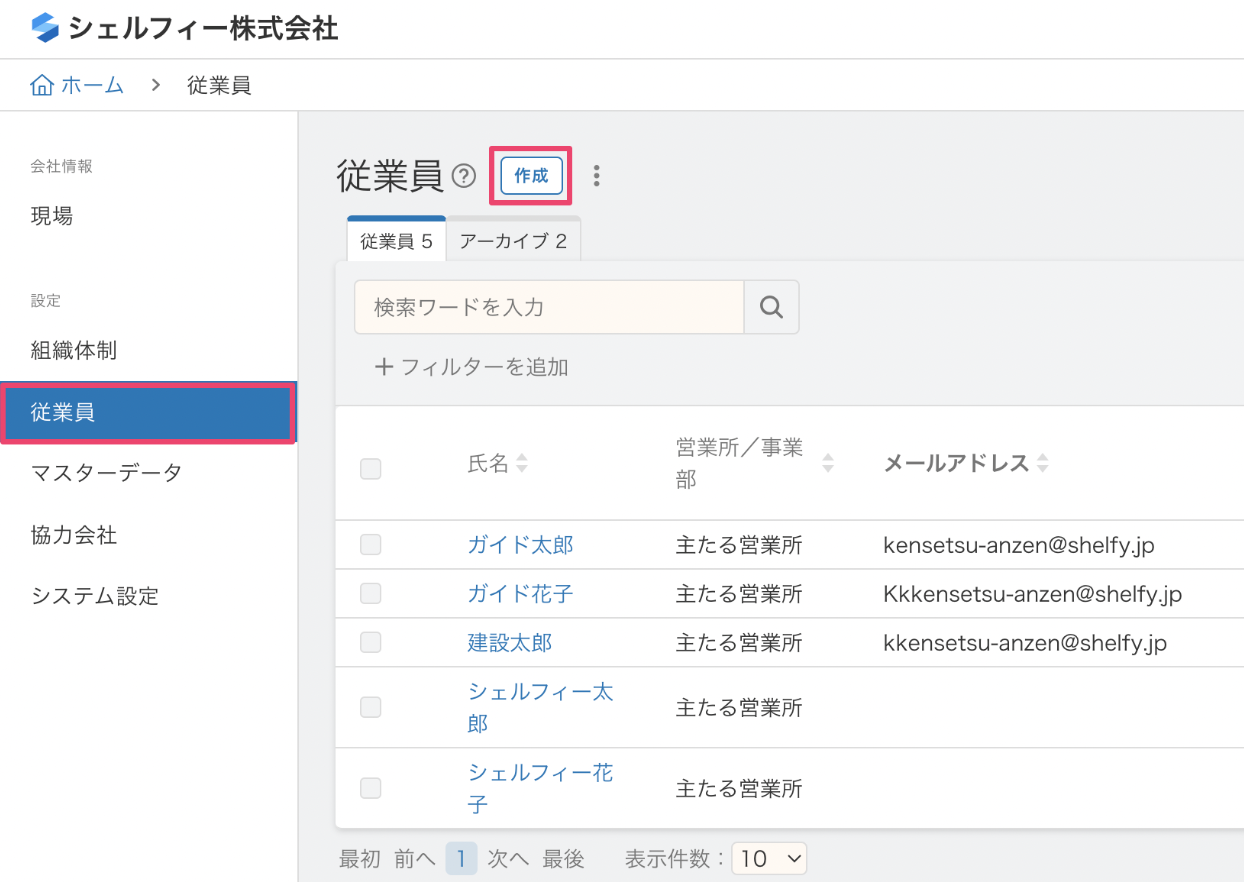Image resolution: width=1244 pixels, height=882 pixels.
Task: Switch to the アーカイブ 2 tab
Action: point(513,241)
